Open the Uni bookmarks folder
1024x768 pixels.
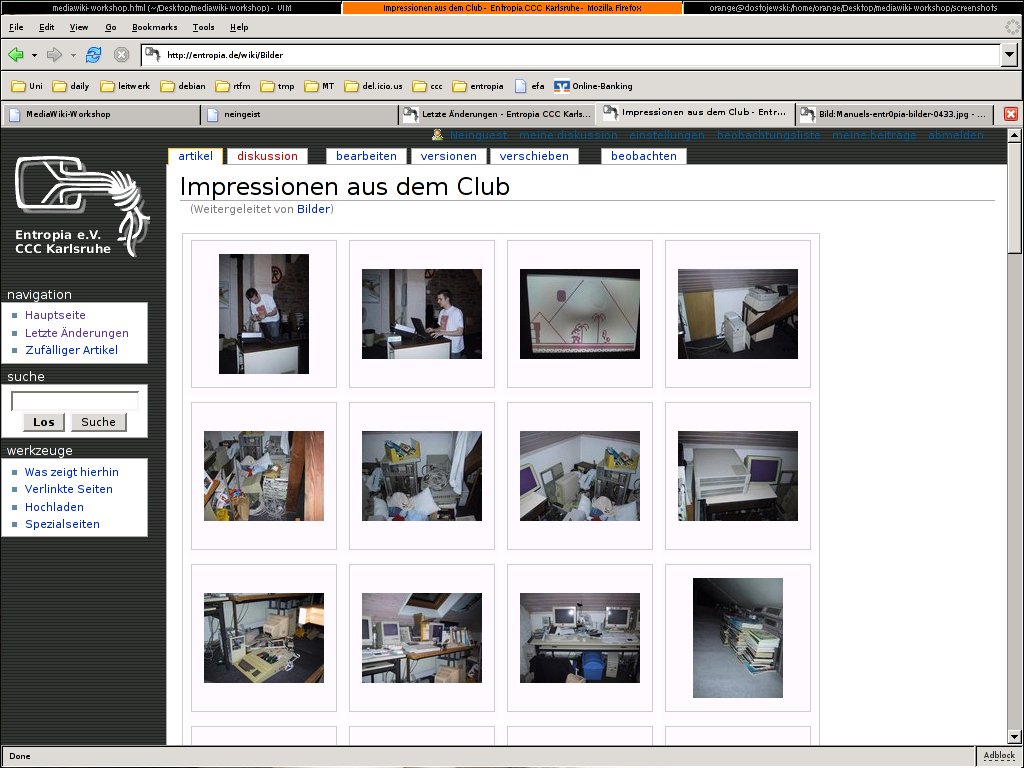click(27, 86)
